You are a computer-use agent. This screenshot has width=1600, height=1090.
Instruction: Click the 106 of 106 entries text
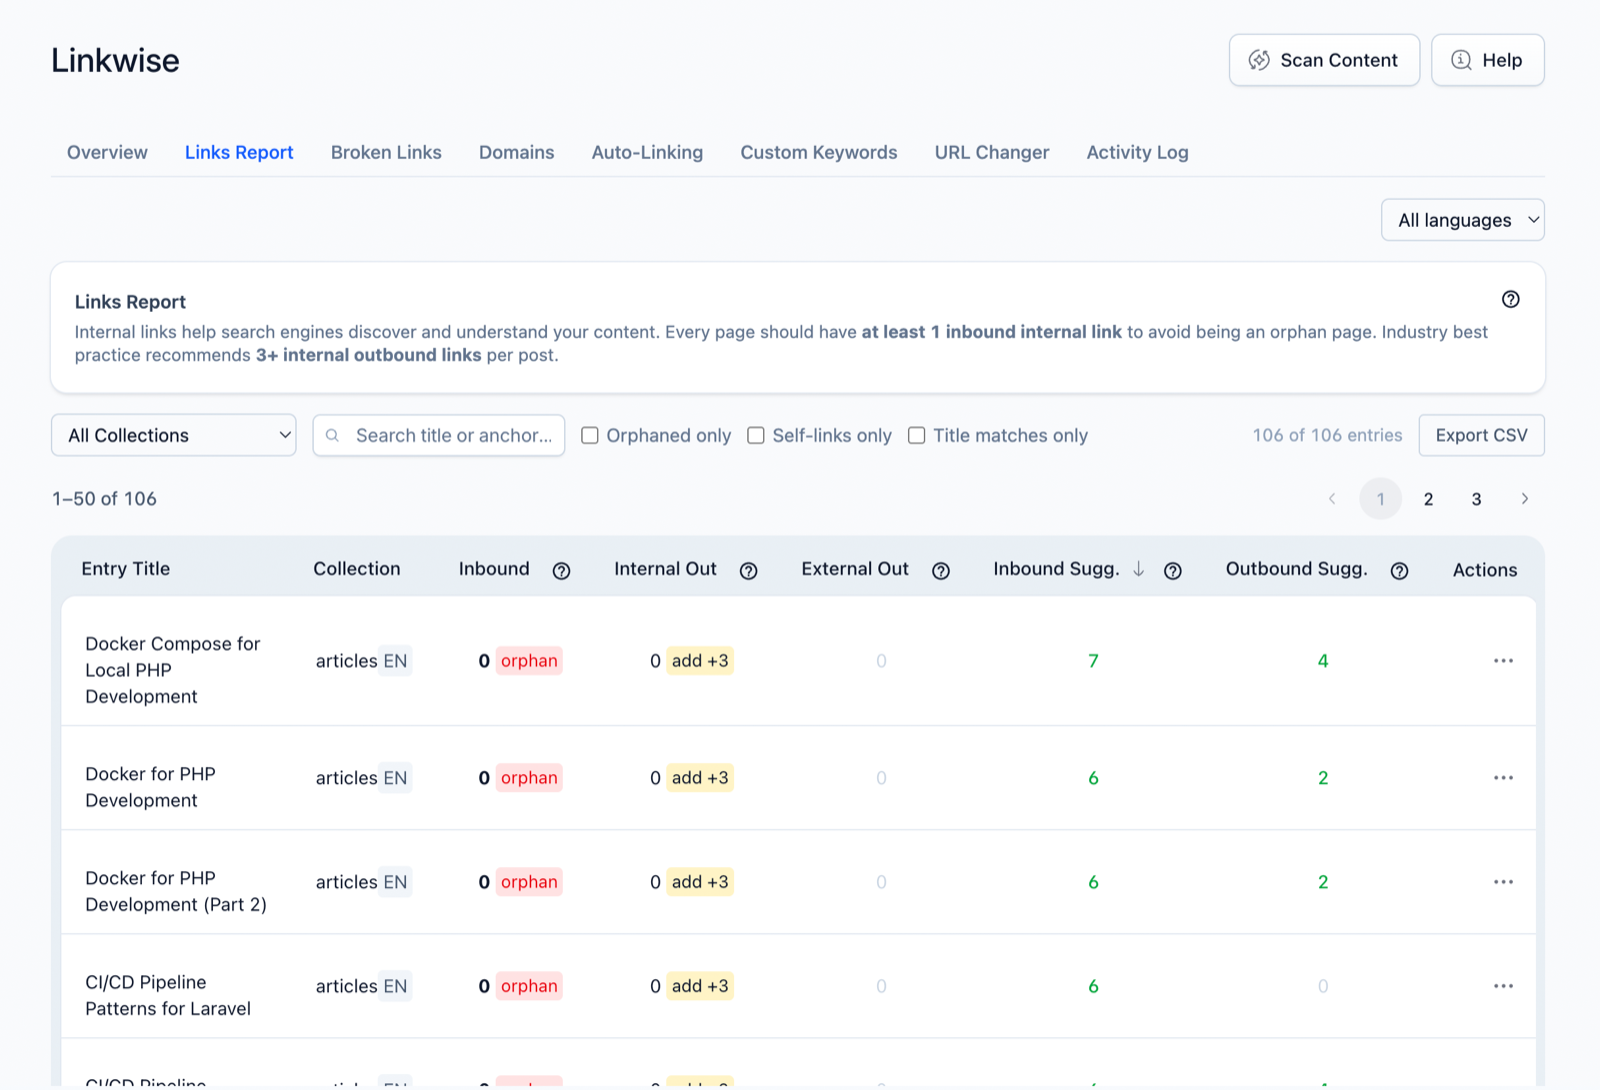pyautogui.click(x=1327, y=435)
